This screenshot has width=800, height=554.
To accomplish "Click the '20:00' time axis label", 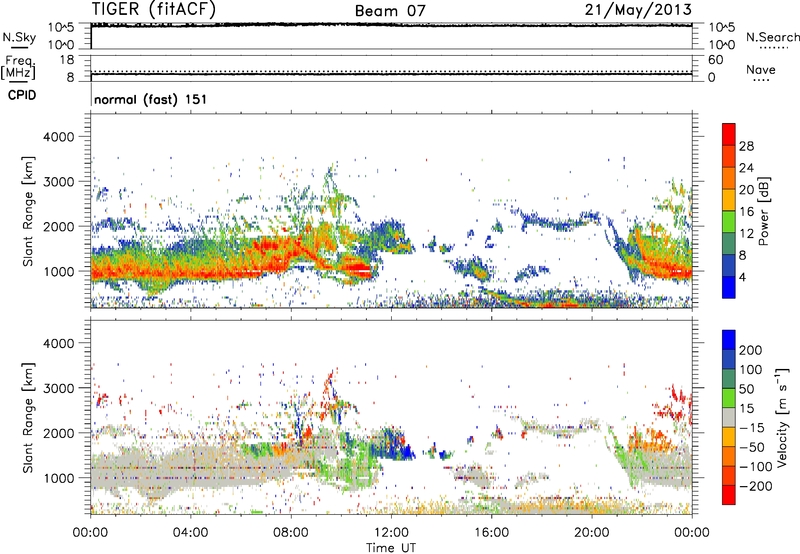I will [592, 533].
